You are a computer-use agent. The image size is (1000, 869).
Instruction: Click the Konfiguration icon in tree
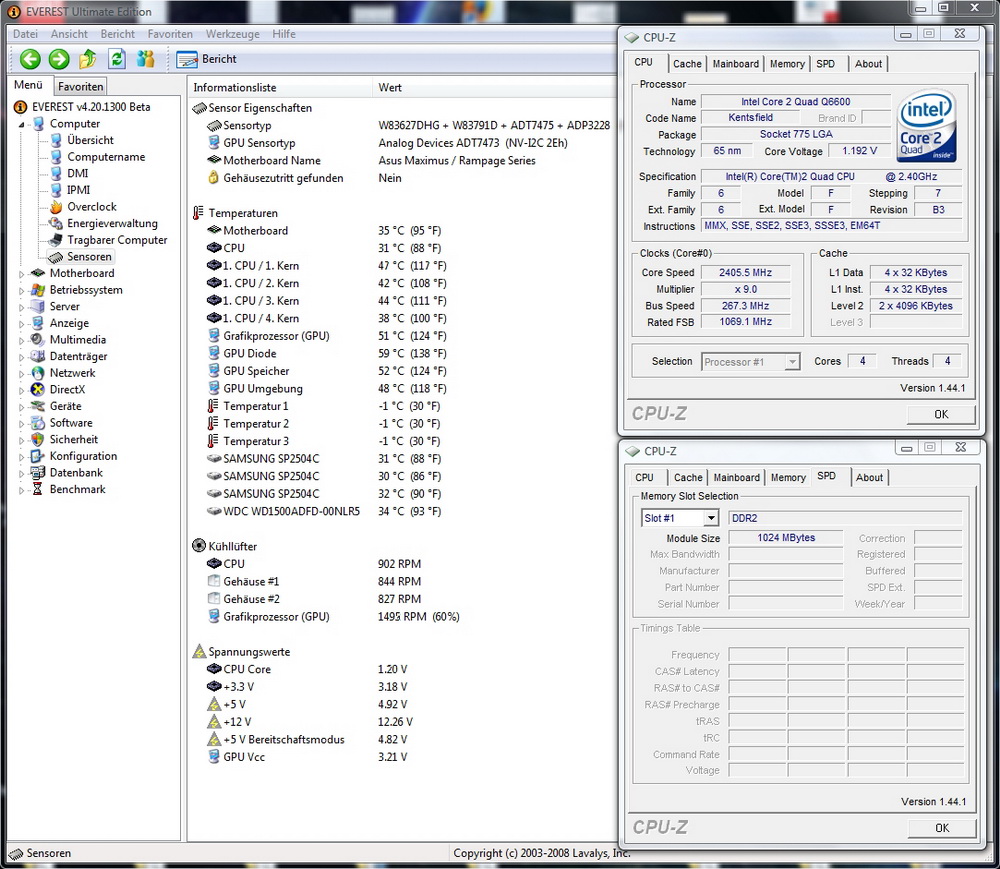pyautogui.click(x=38, y=456)
